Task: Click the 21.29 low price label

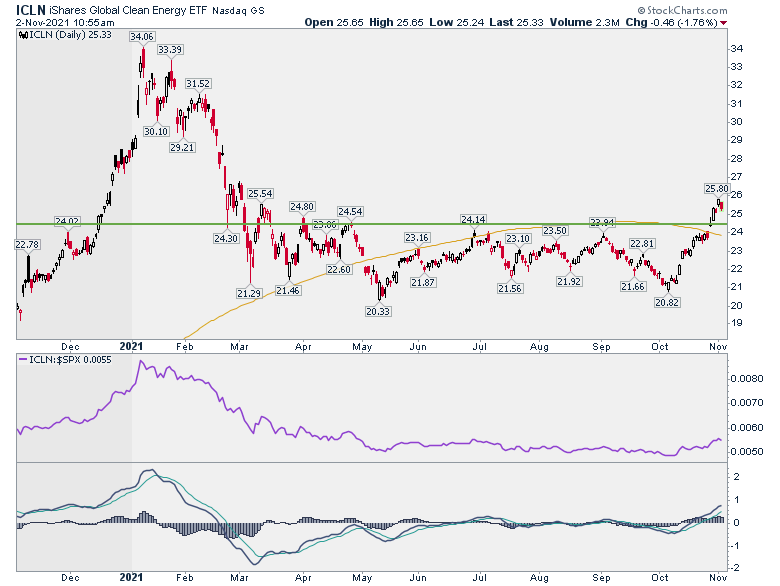Action: tap(249, 293)
